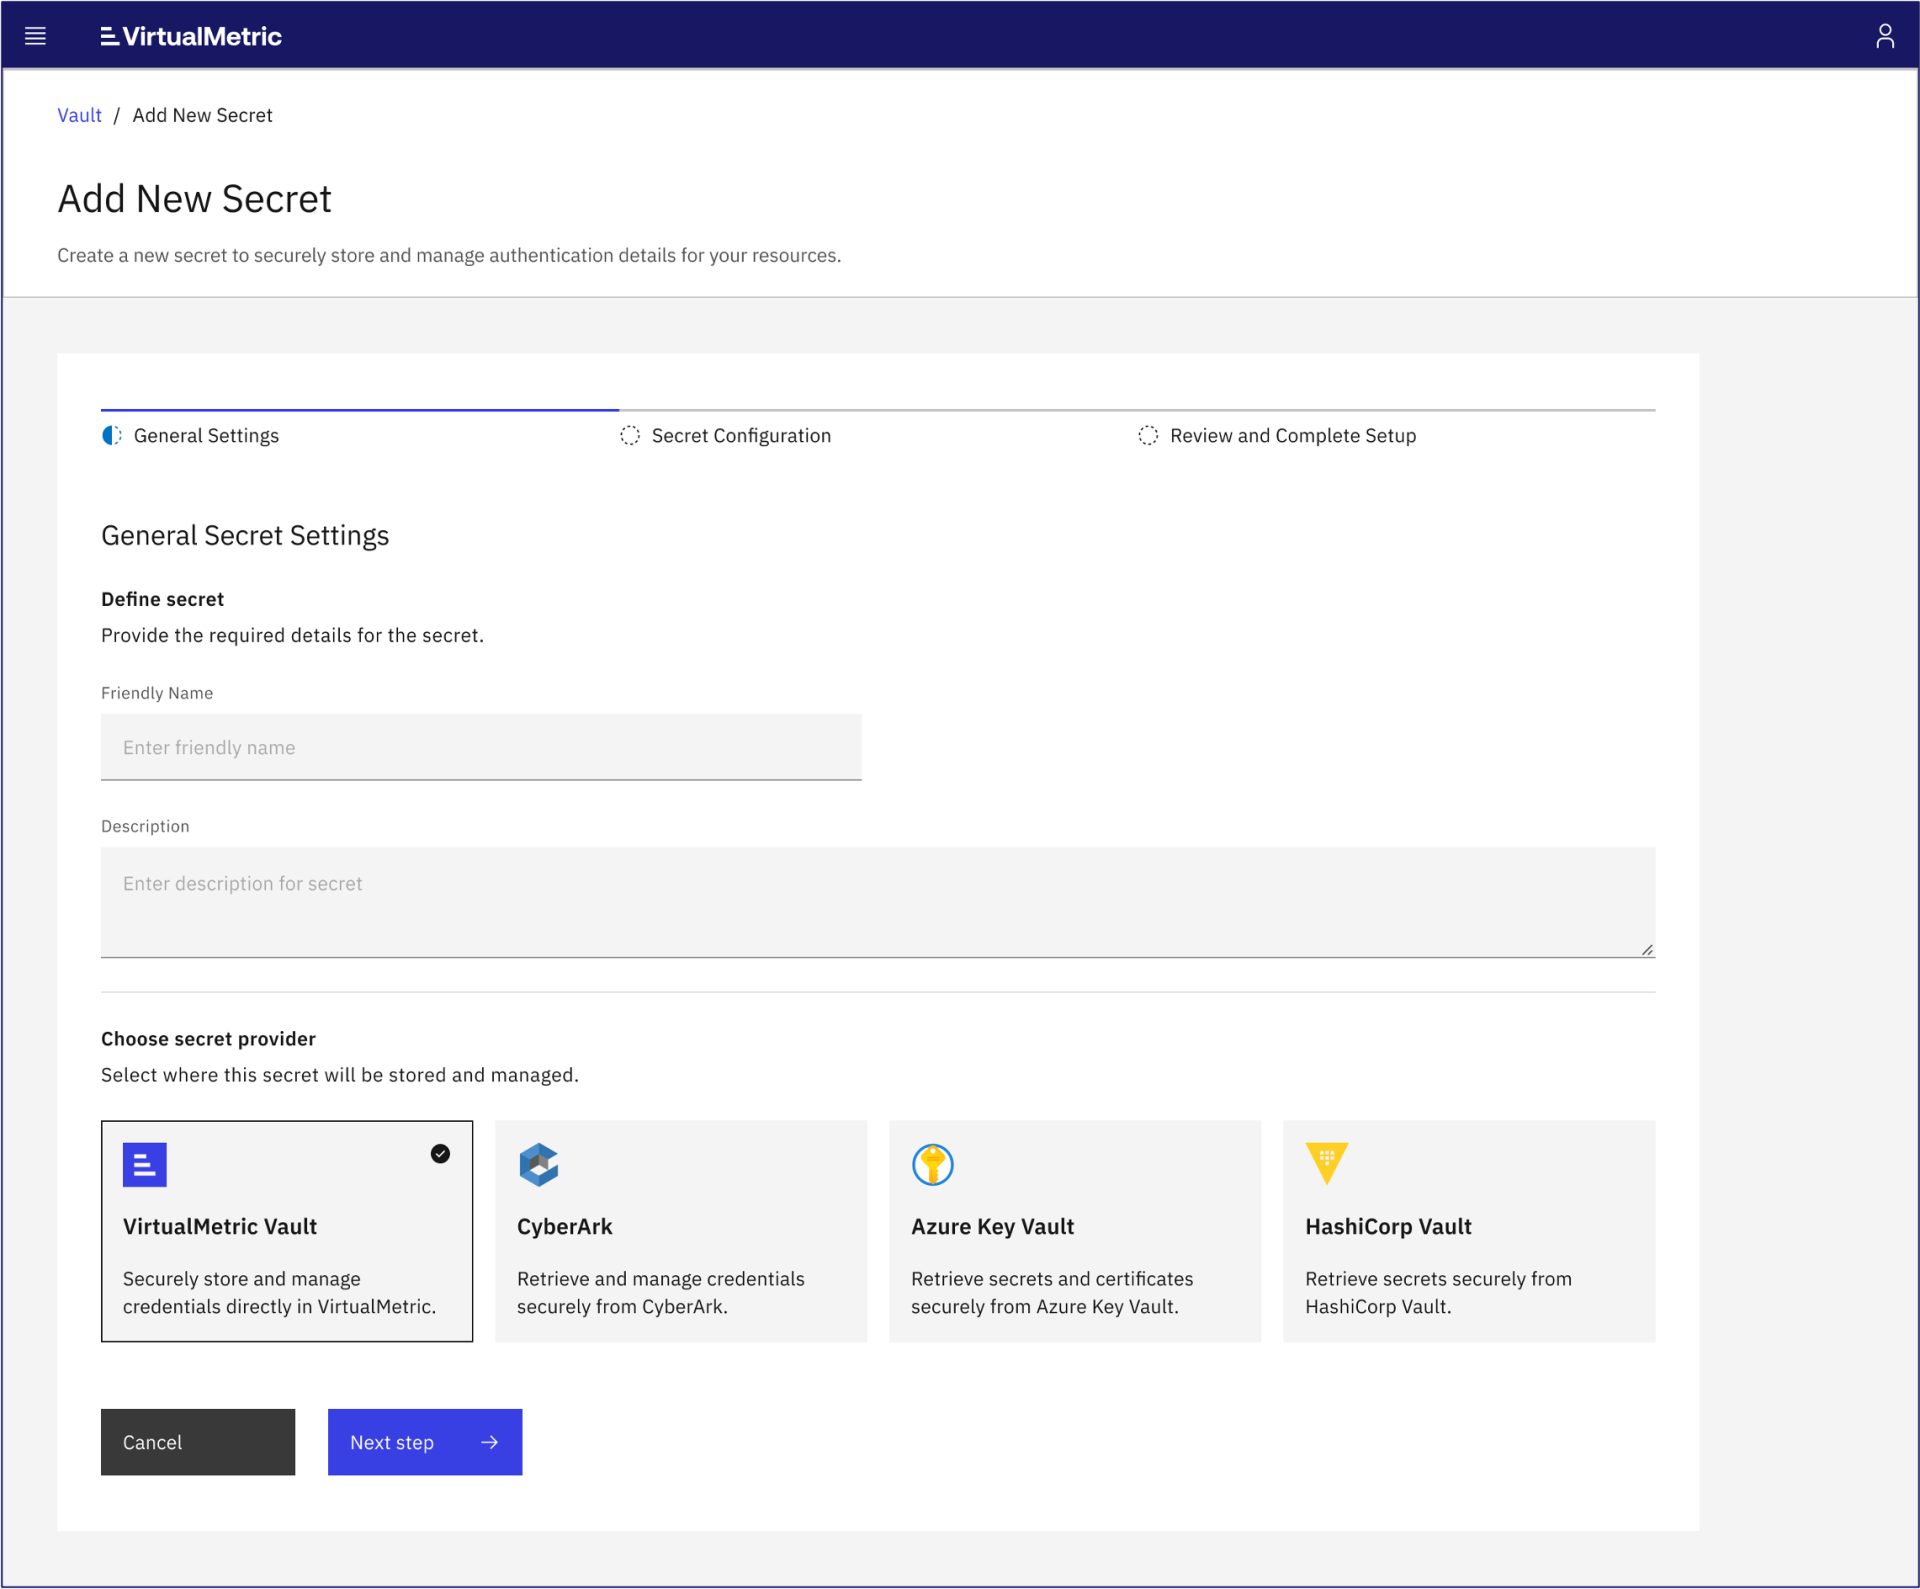The width and height of the screenshot is (1920, 1589).
Task: Click the 'Friendly Name' field label
Action: coord(157,692)
